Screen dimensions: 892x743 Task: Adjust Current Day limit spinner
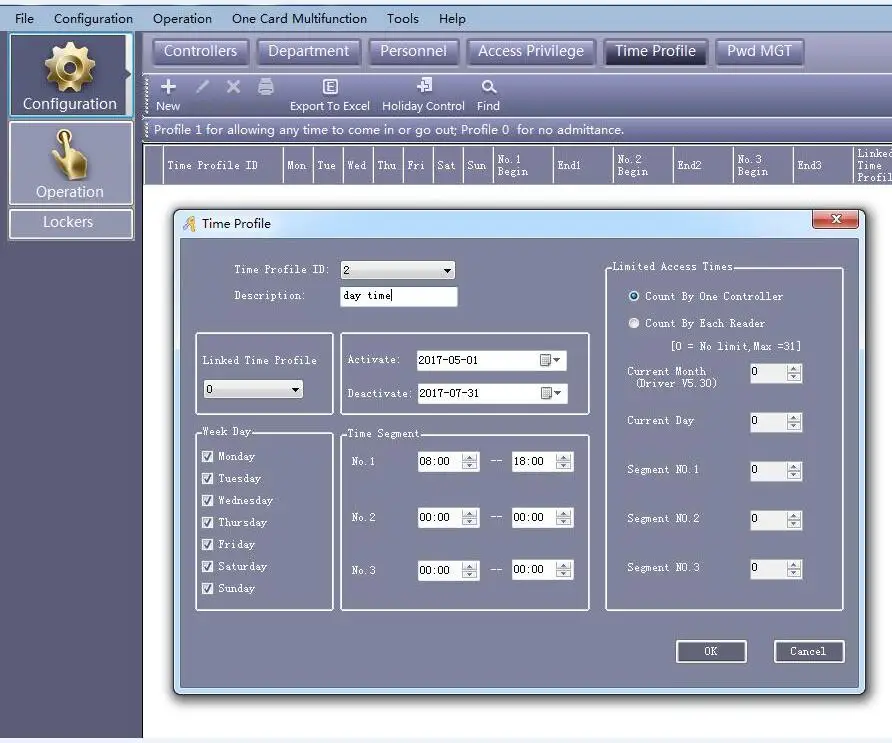(794, 422)
